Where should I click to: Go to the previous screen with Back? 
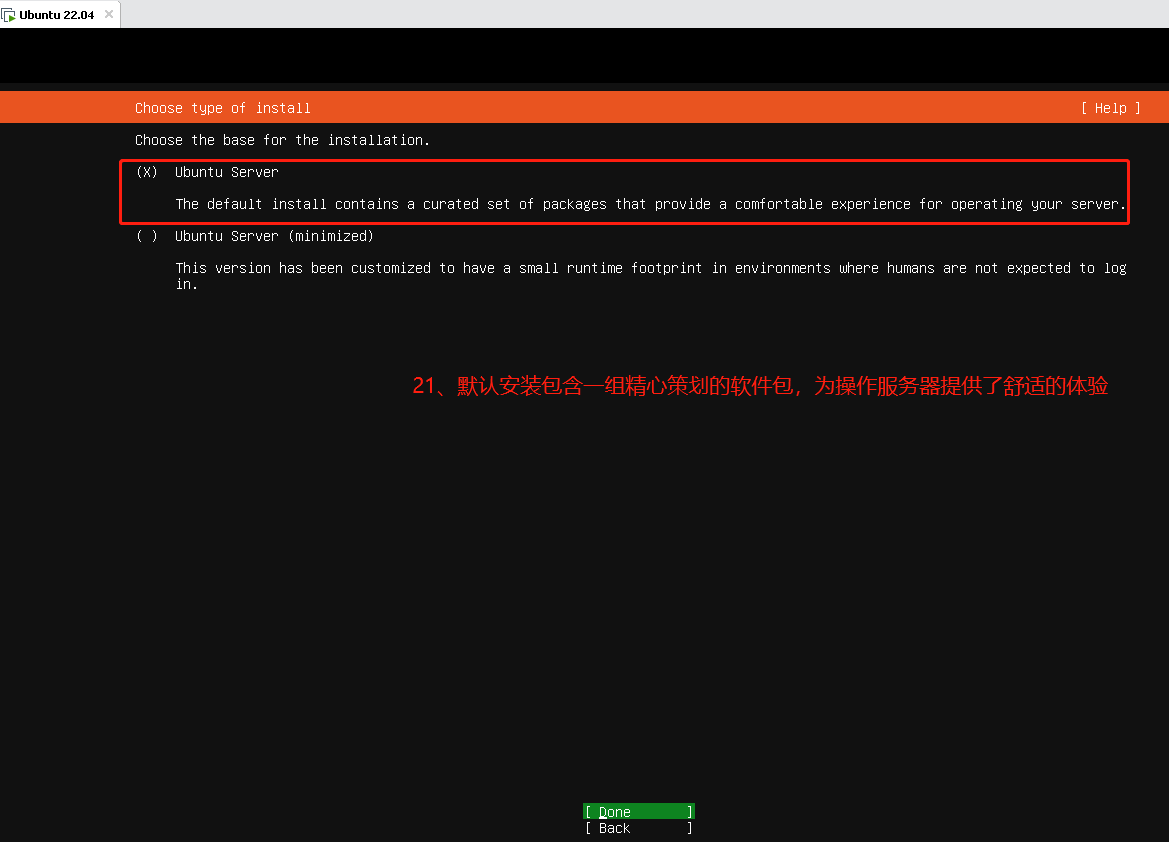click(639, 828)
